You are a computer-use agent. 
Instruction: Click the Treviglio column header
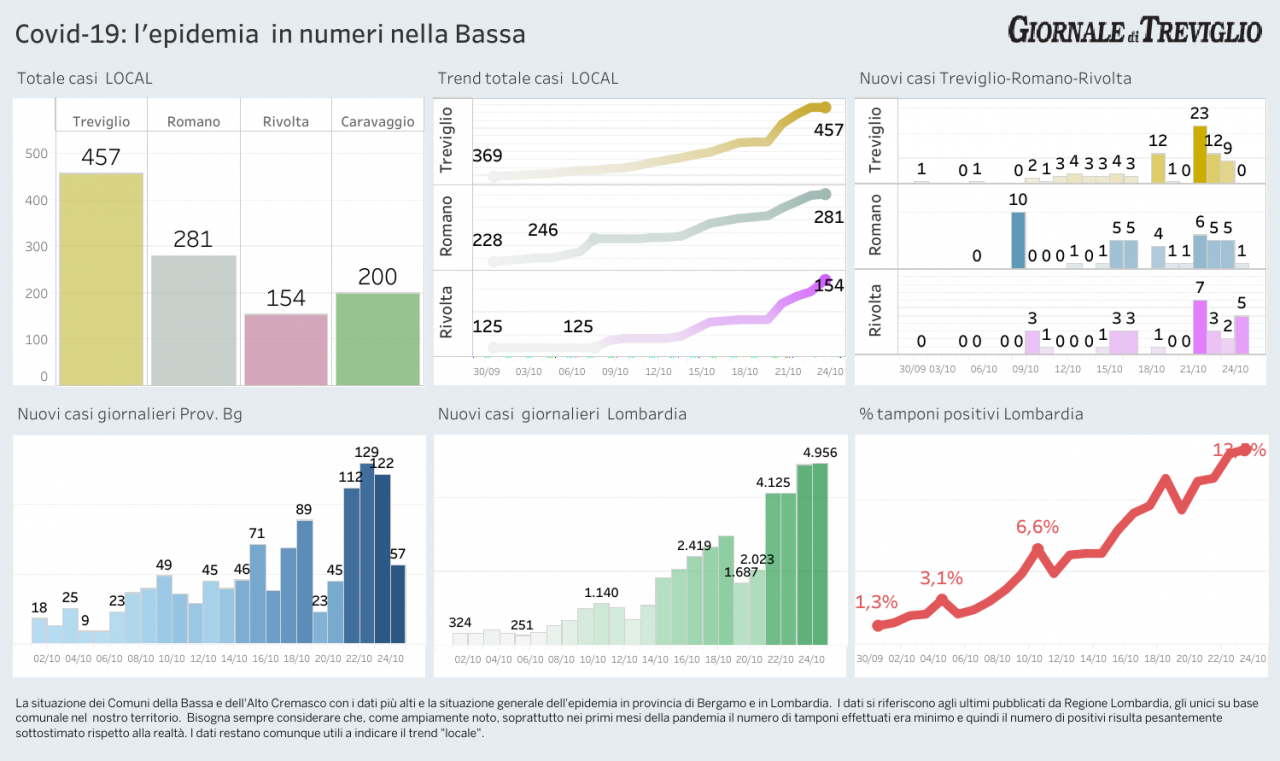point(101,121)
